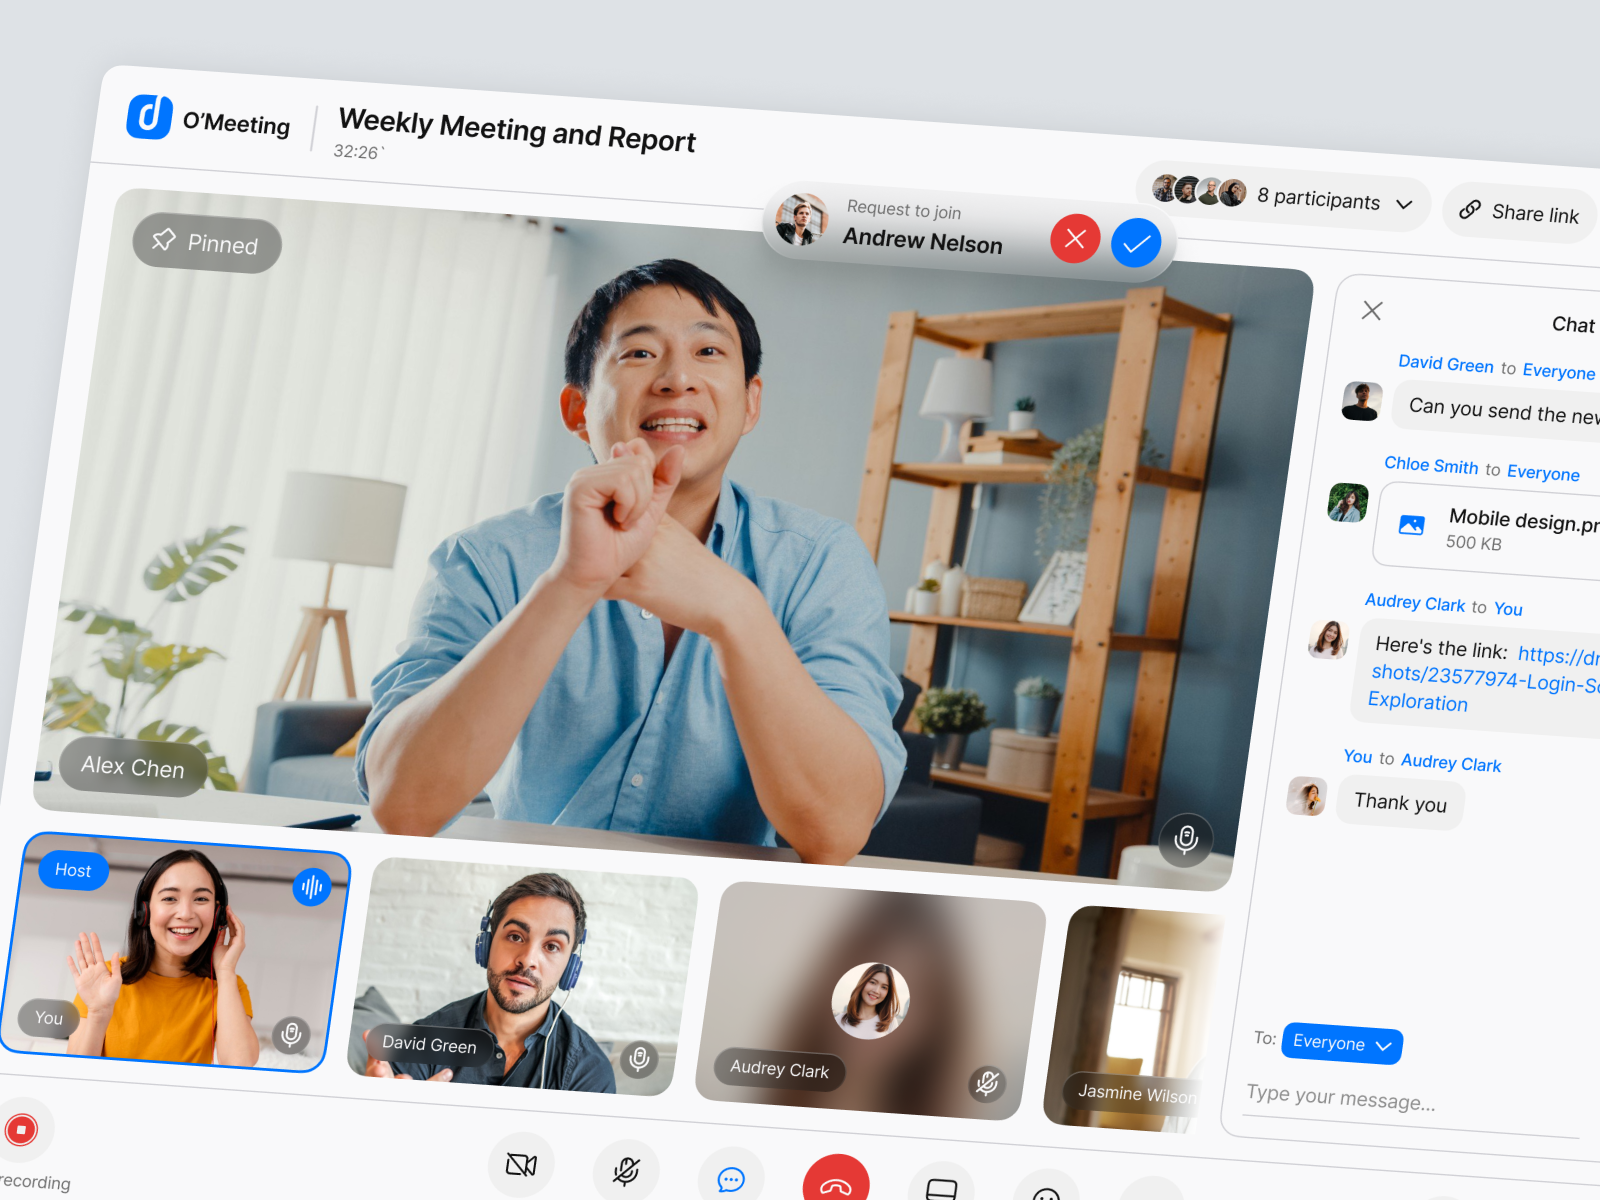Open chat with the toolbar chat icon
Screen dimensions: 1600x1200
coord(731,1180)
